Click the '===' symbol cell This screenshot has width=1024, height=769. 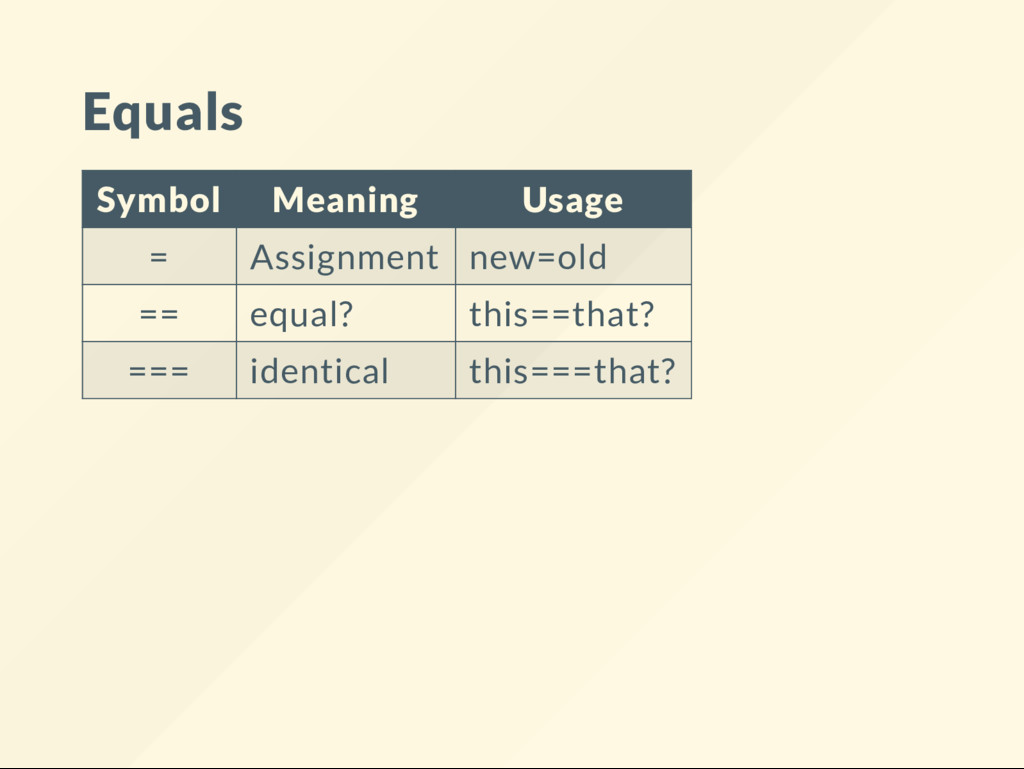point(159,370)
